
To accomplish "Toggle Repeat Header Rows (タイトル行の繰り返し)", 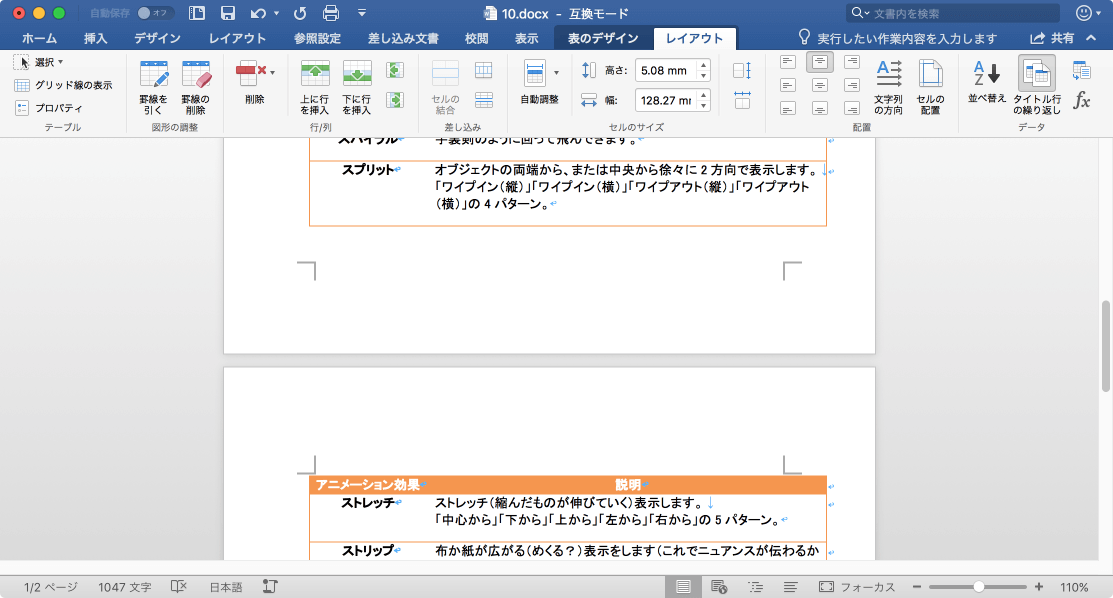I will coord(1036,85).
